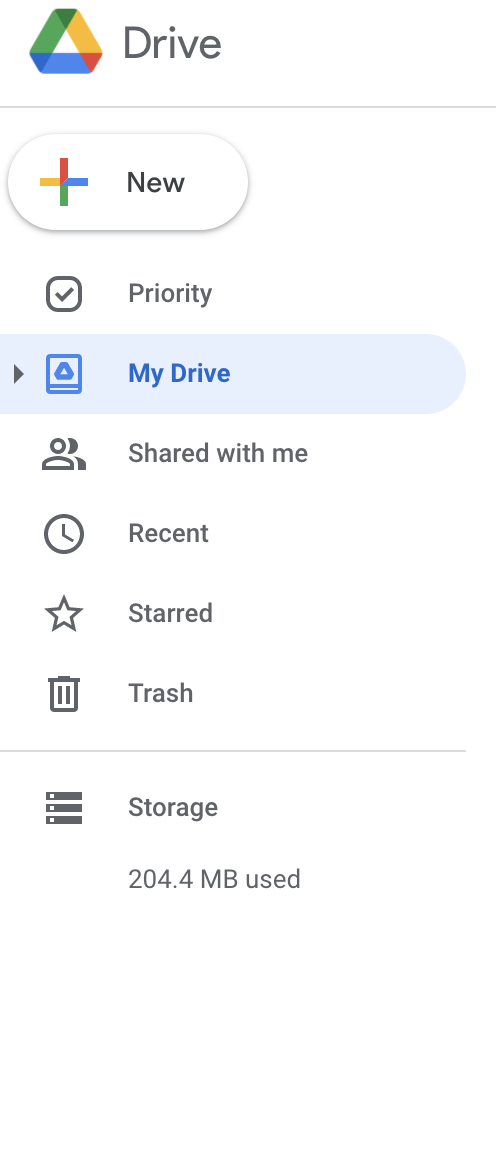The height and width of the screenshot is (1164, 496).
Task: Click the 204.4 MB used text
Action: (214, 879)
